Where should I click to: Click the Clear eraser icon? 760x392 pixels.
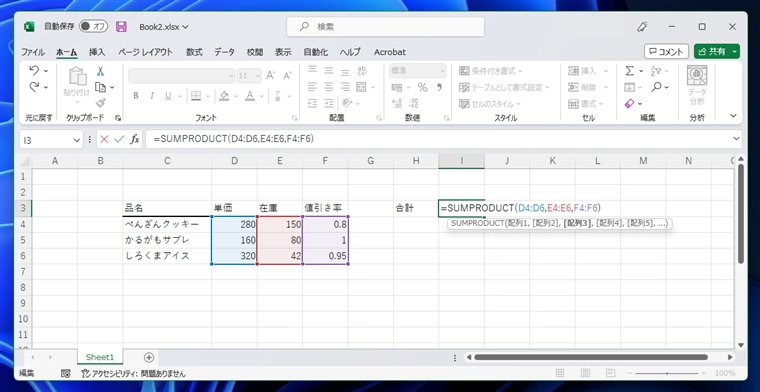(629, 103)
